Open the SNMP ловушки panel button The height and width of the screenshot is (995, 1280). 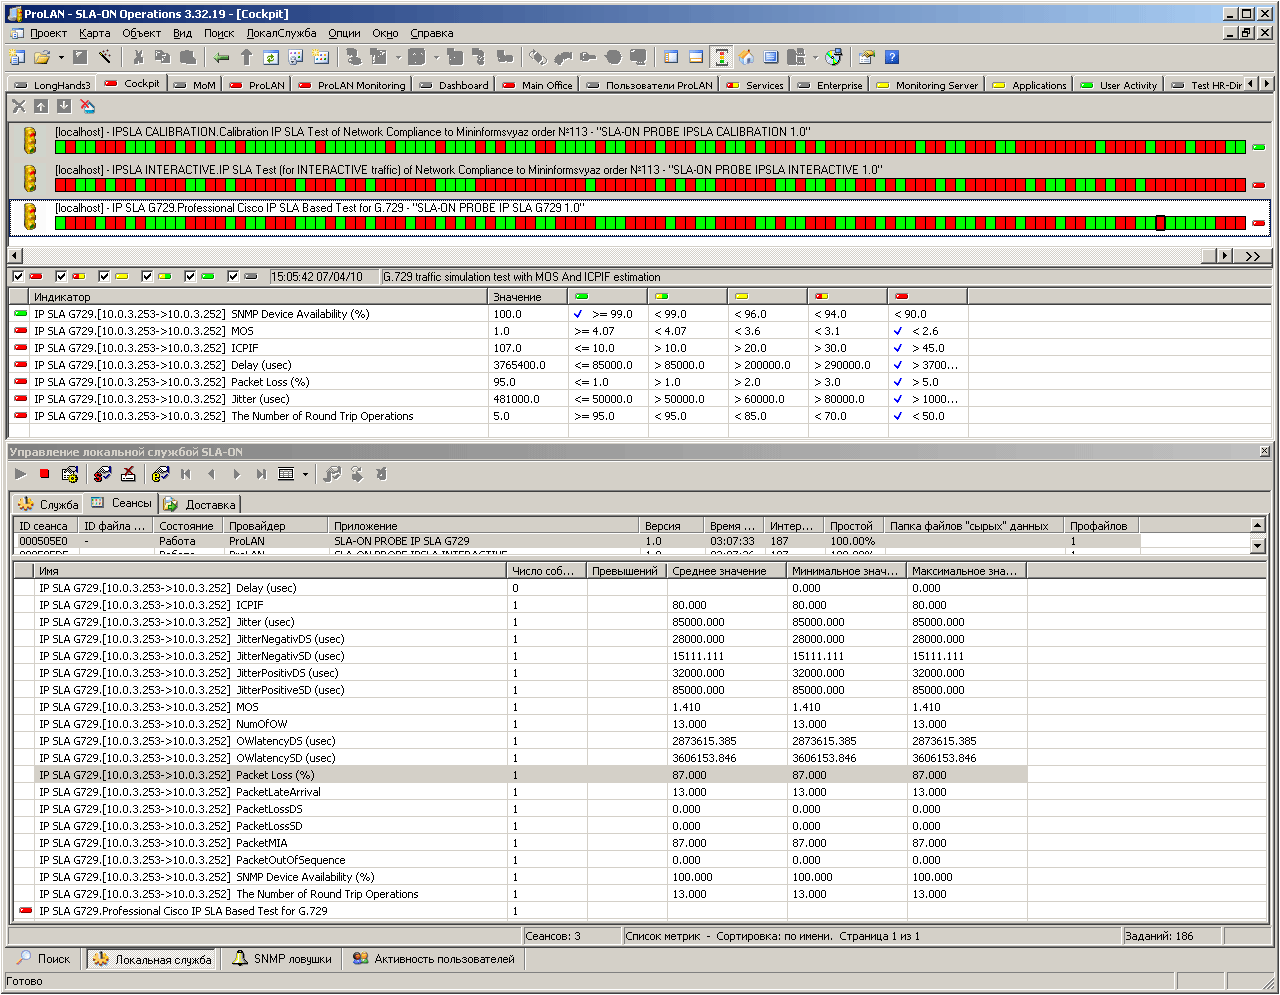click(282, 959)
